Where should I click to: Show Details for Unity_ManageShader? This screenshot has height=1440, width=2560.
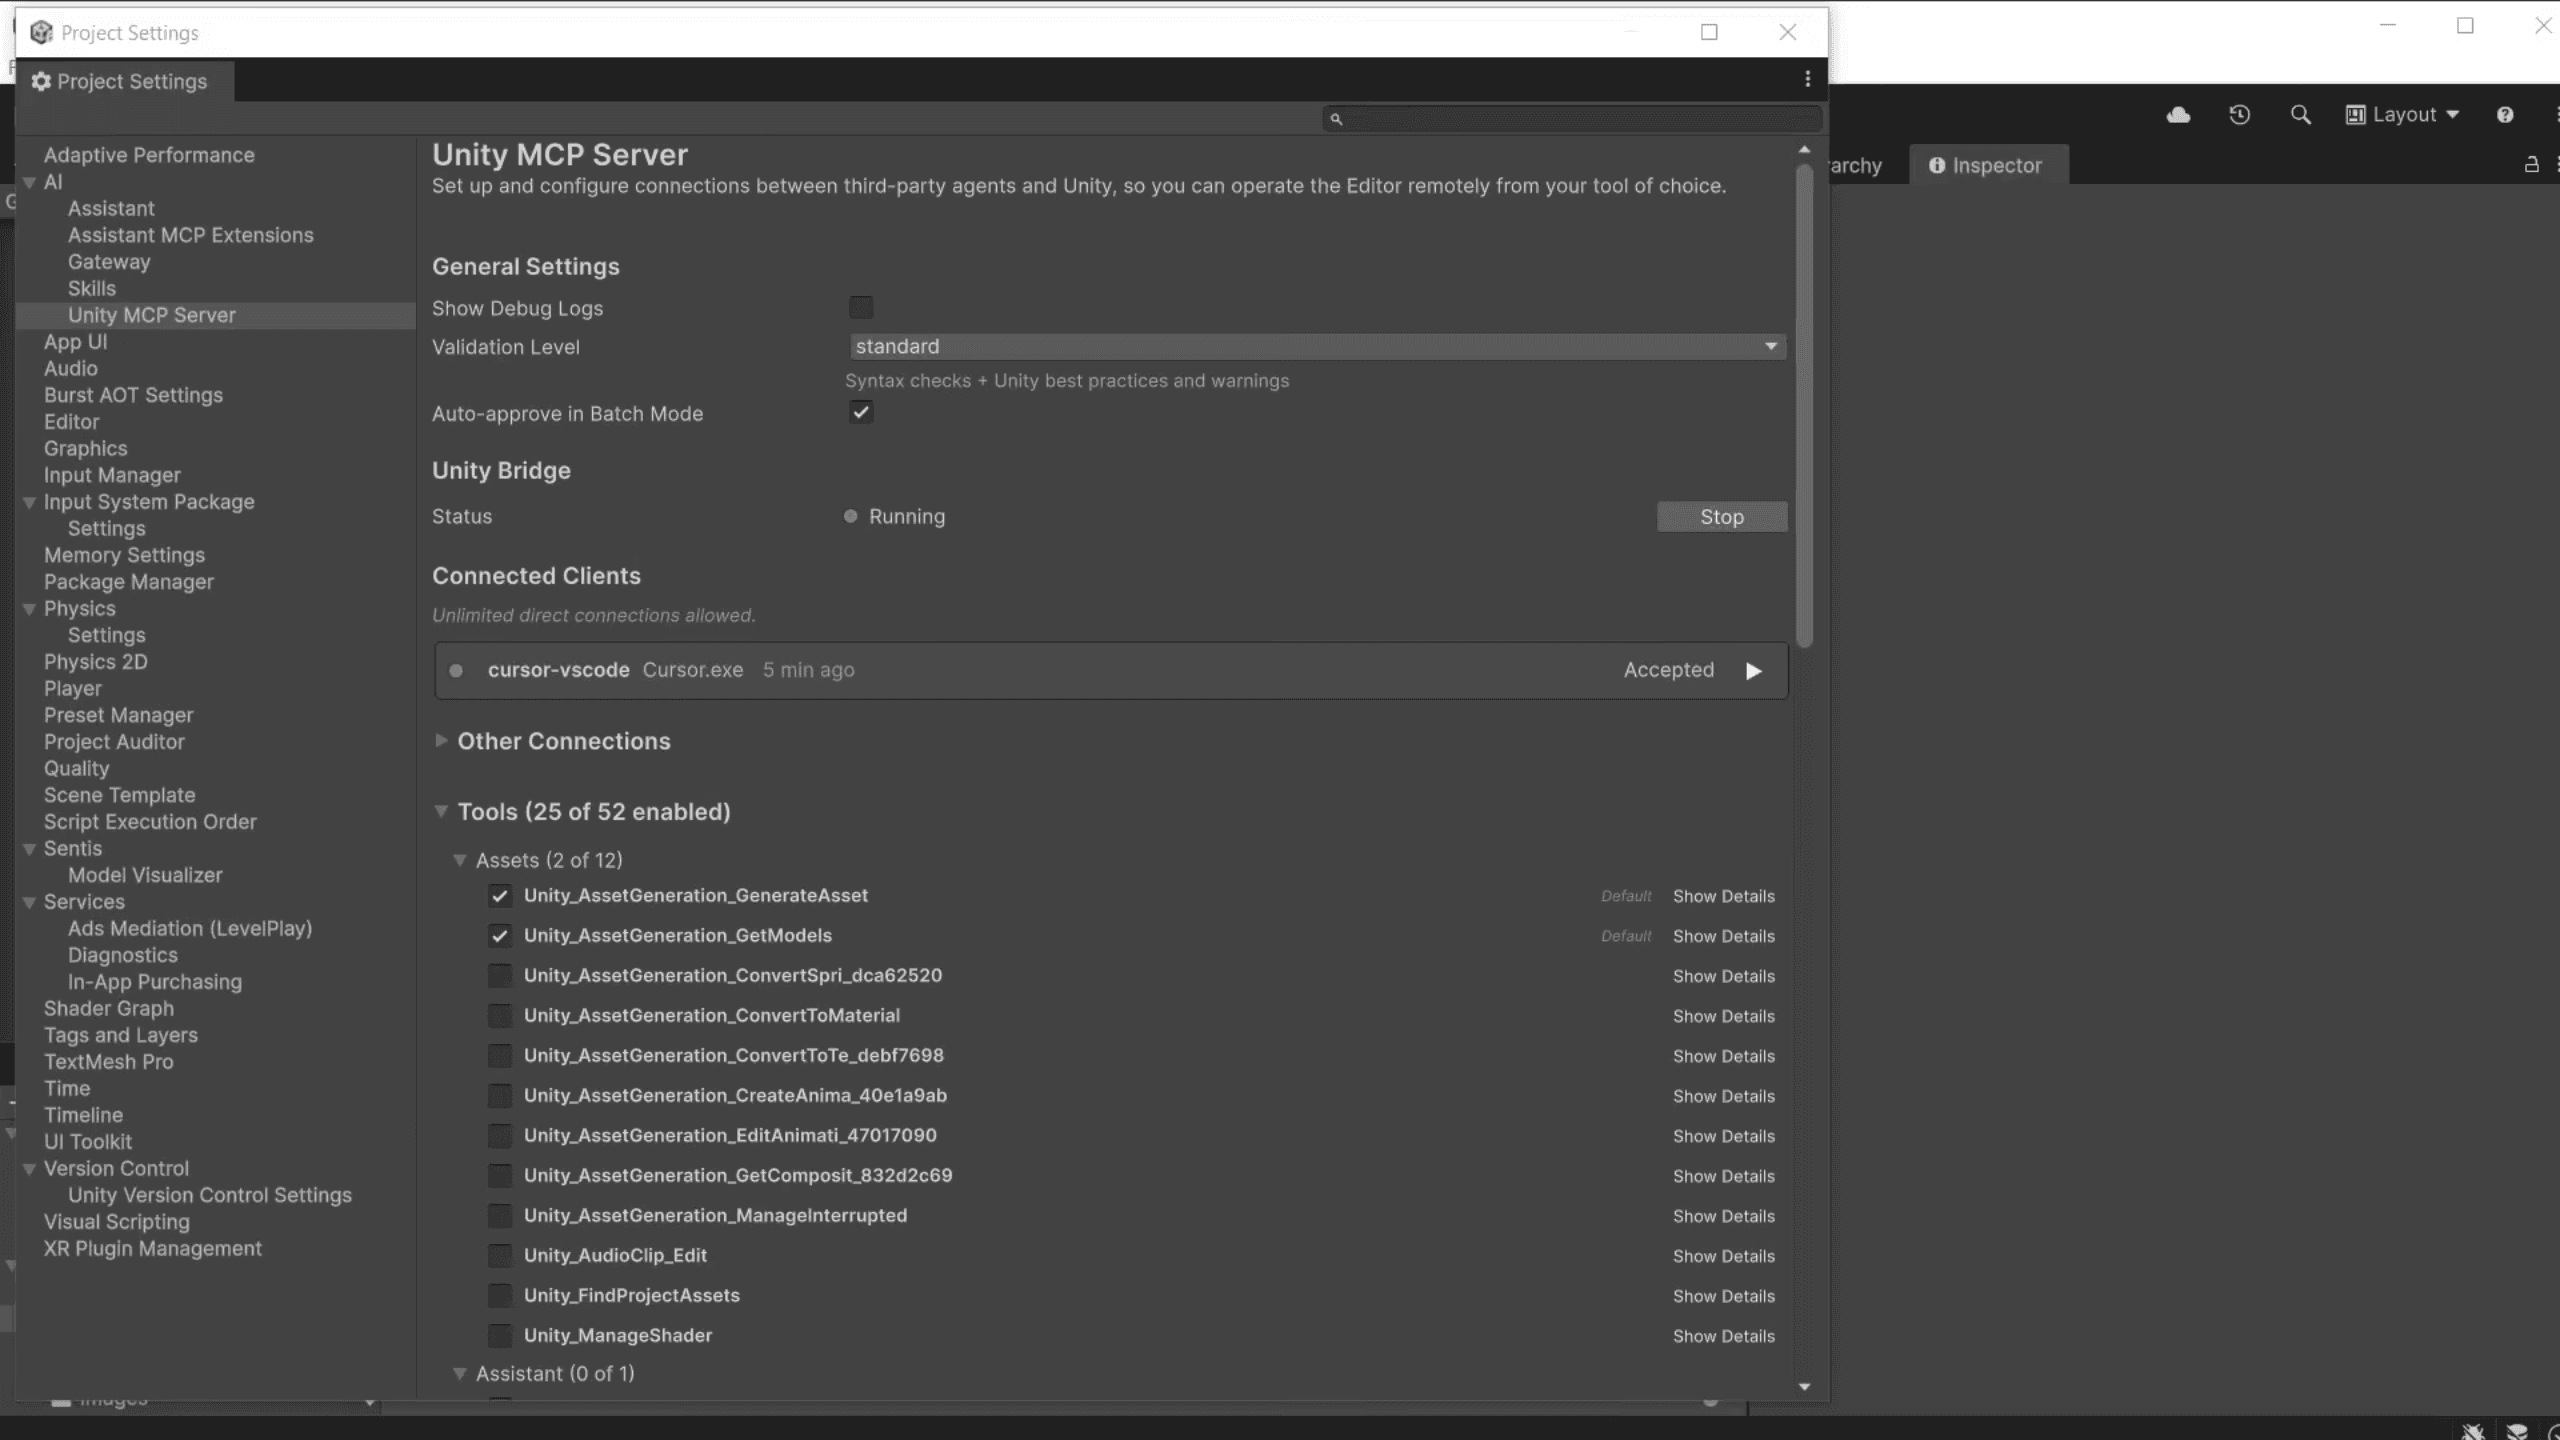[x=1724, y=1336]
